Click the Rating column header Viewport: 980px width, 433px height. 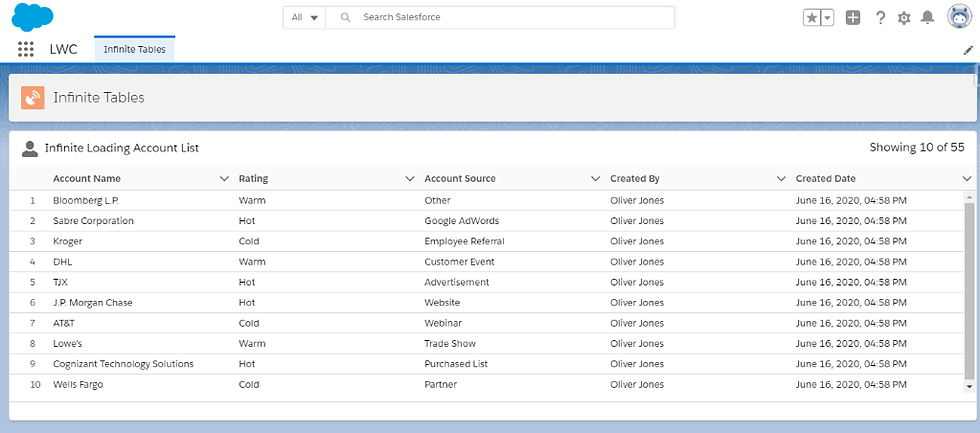[x=253, y=179]
